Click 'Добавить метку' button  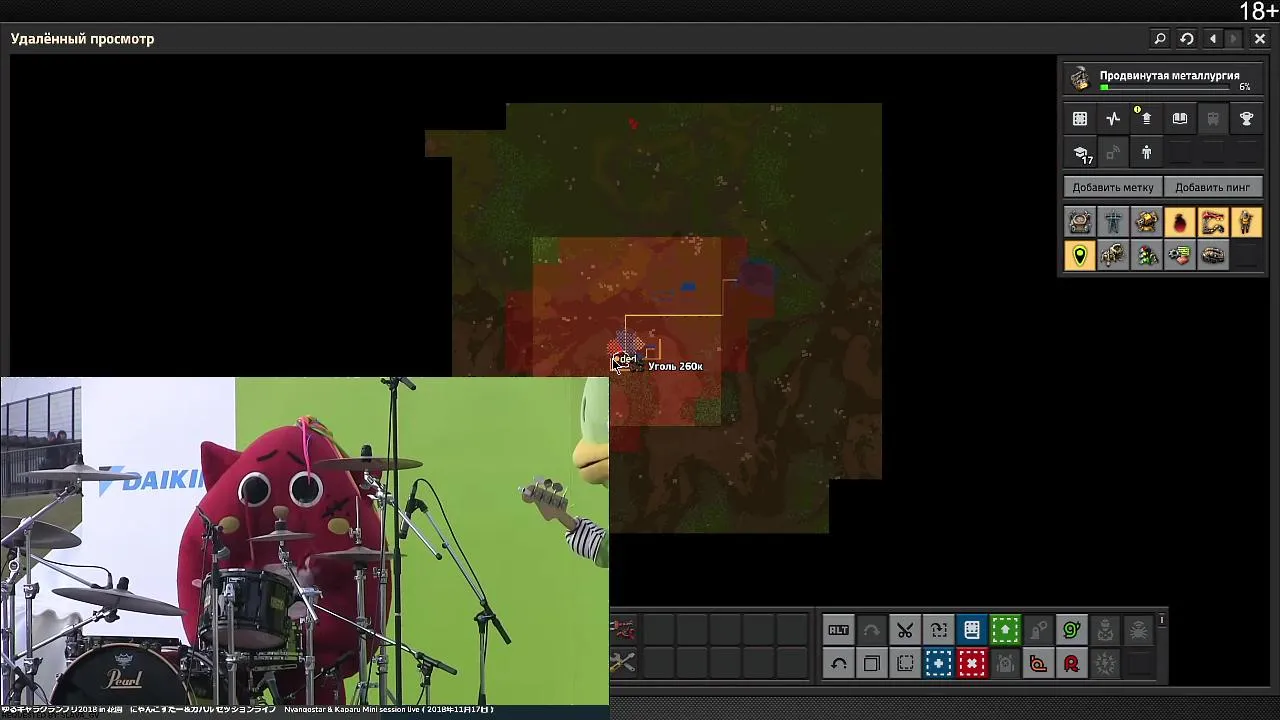[x=1113, y=187]
